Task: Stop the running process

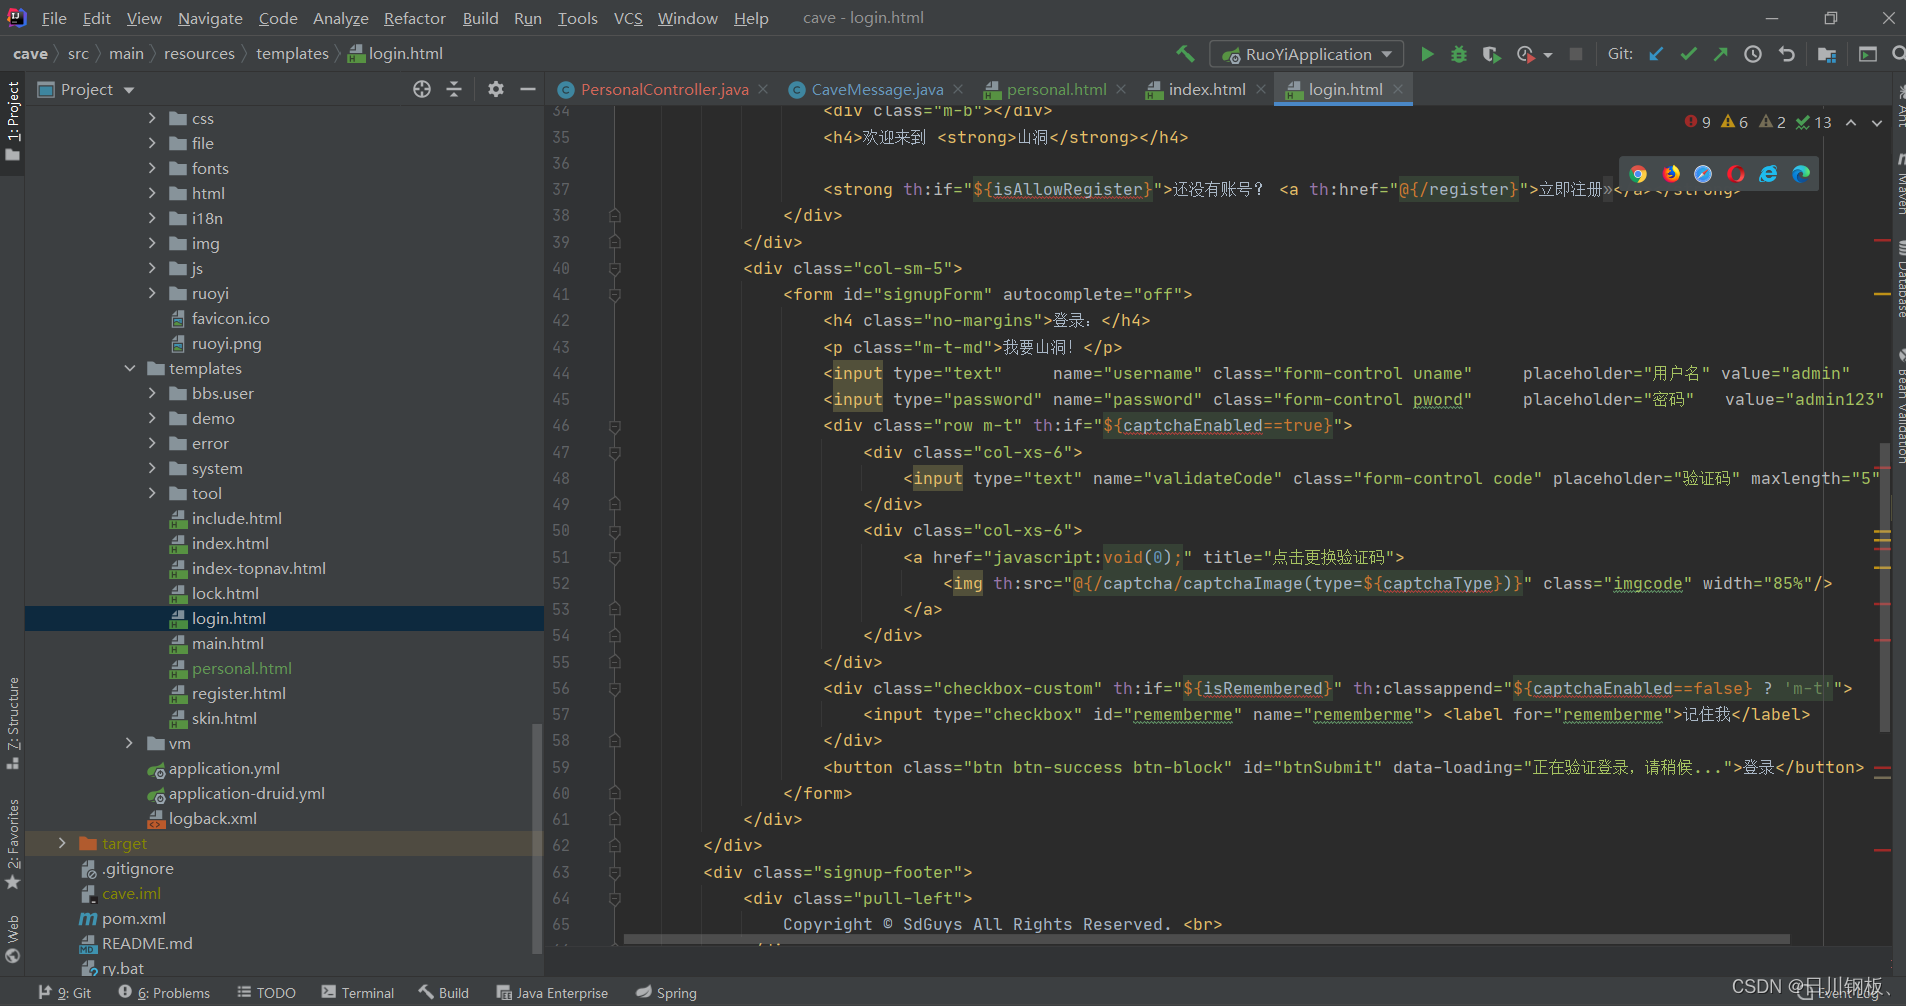Action: (1576, 54)
